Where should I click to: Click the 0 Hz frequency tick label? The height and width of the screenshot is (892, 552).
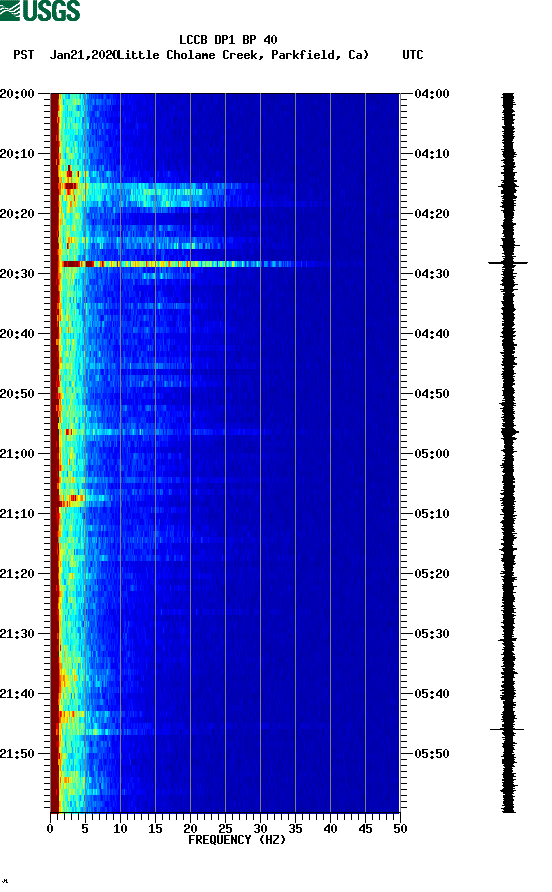tap(50, 829)
